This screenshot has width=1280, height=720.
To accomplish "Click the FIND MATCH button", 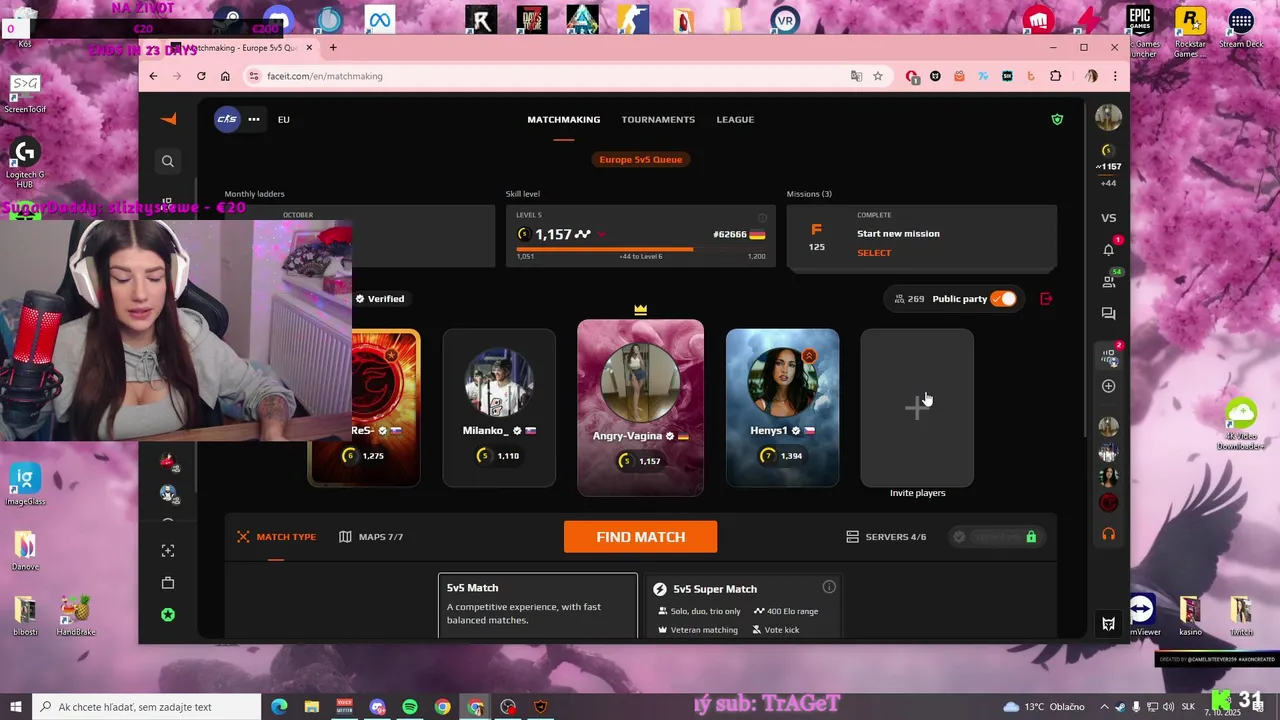I will point(640,537).
